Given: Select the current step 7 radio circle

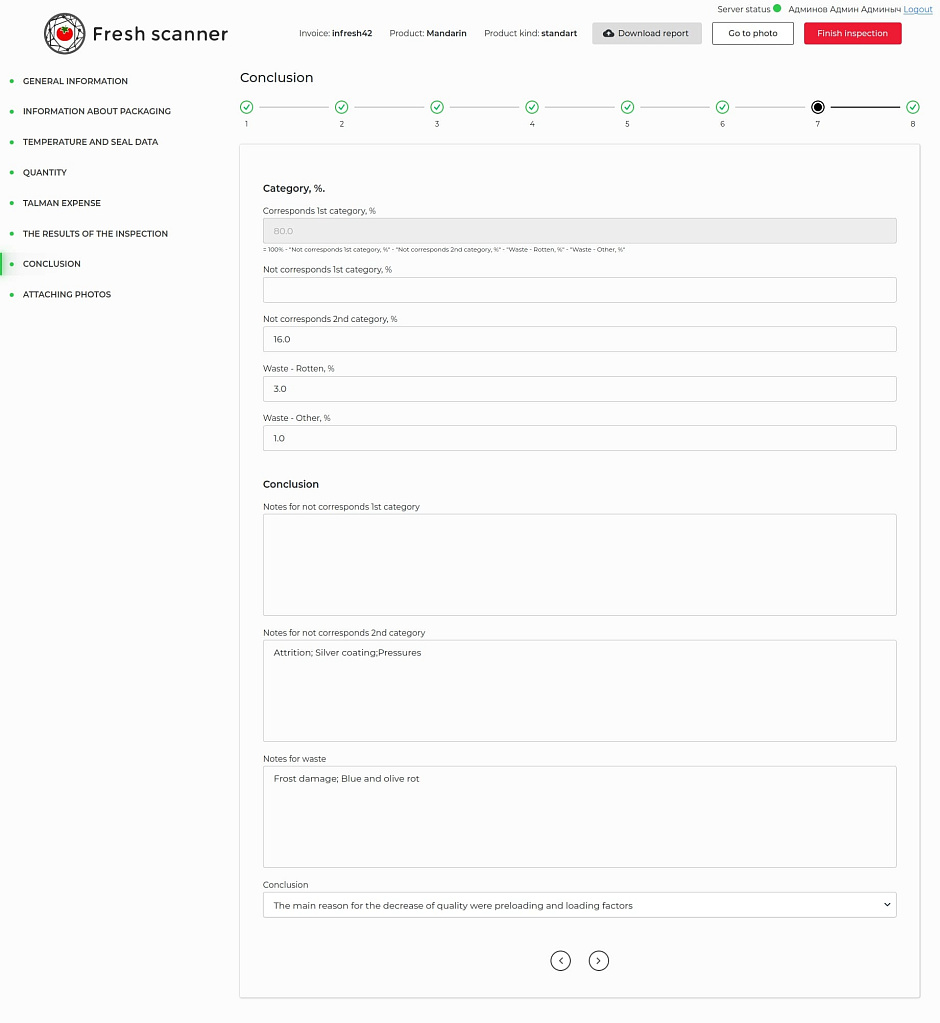Looking at the screenshot, I should pyautogui.click(x=818, y=107).
